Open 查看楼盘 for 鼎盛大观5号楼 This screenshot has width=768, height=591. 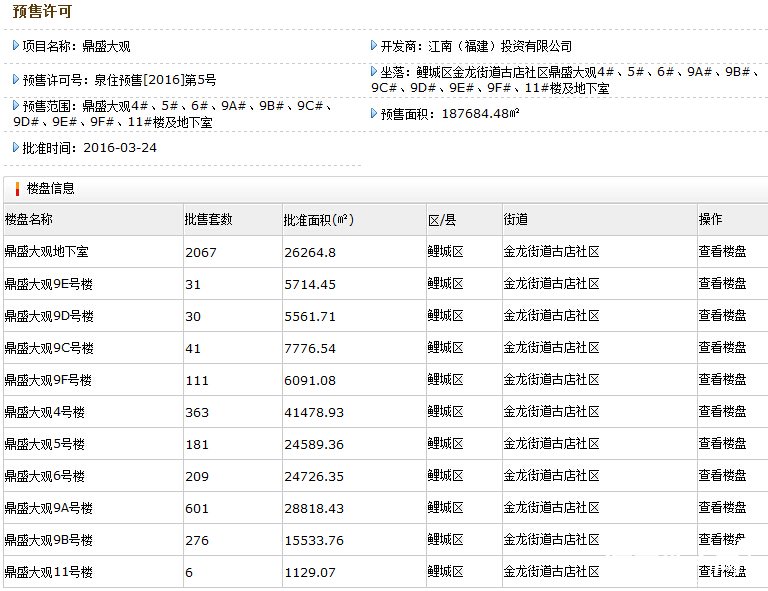click(722, 444)
